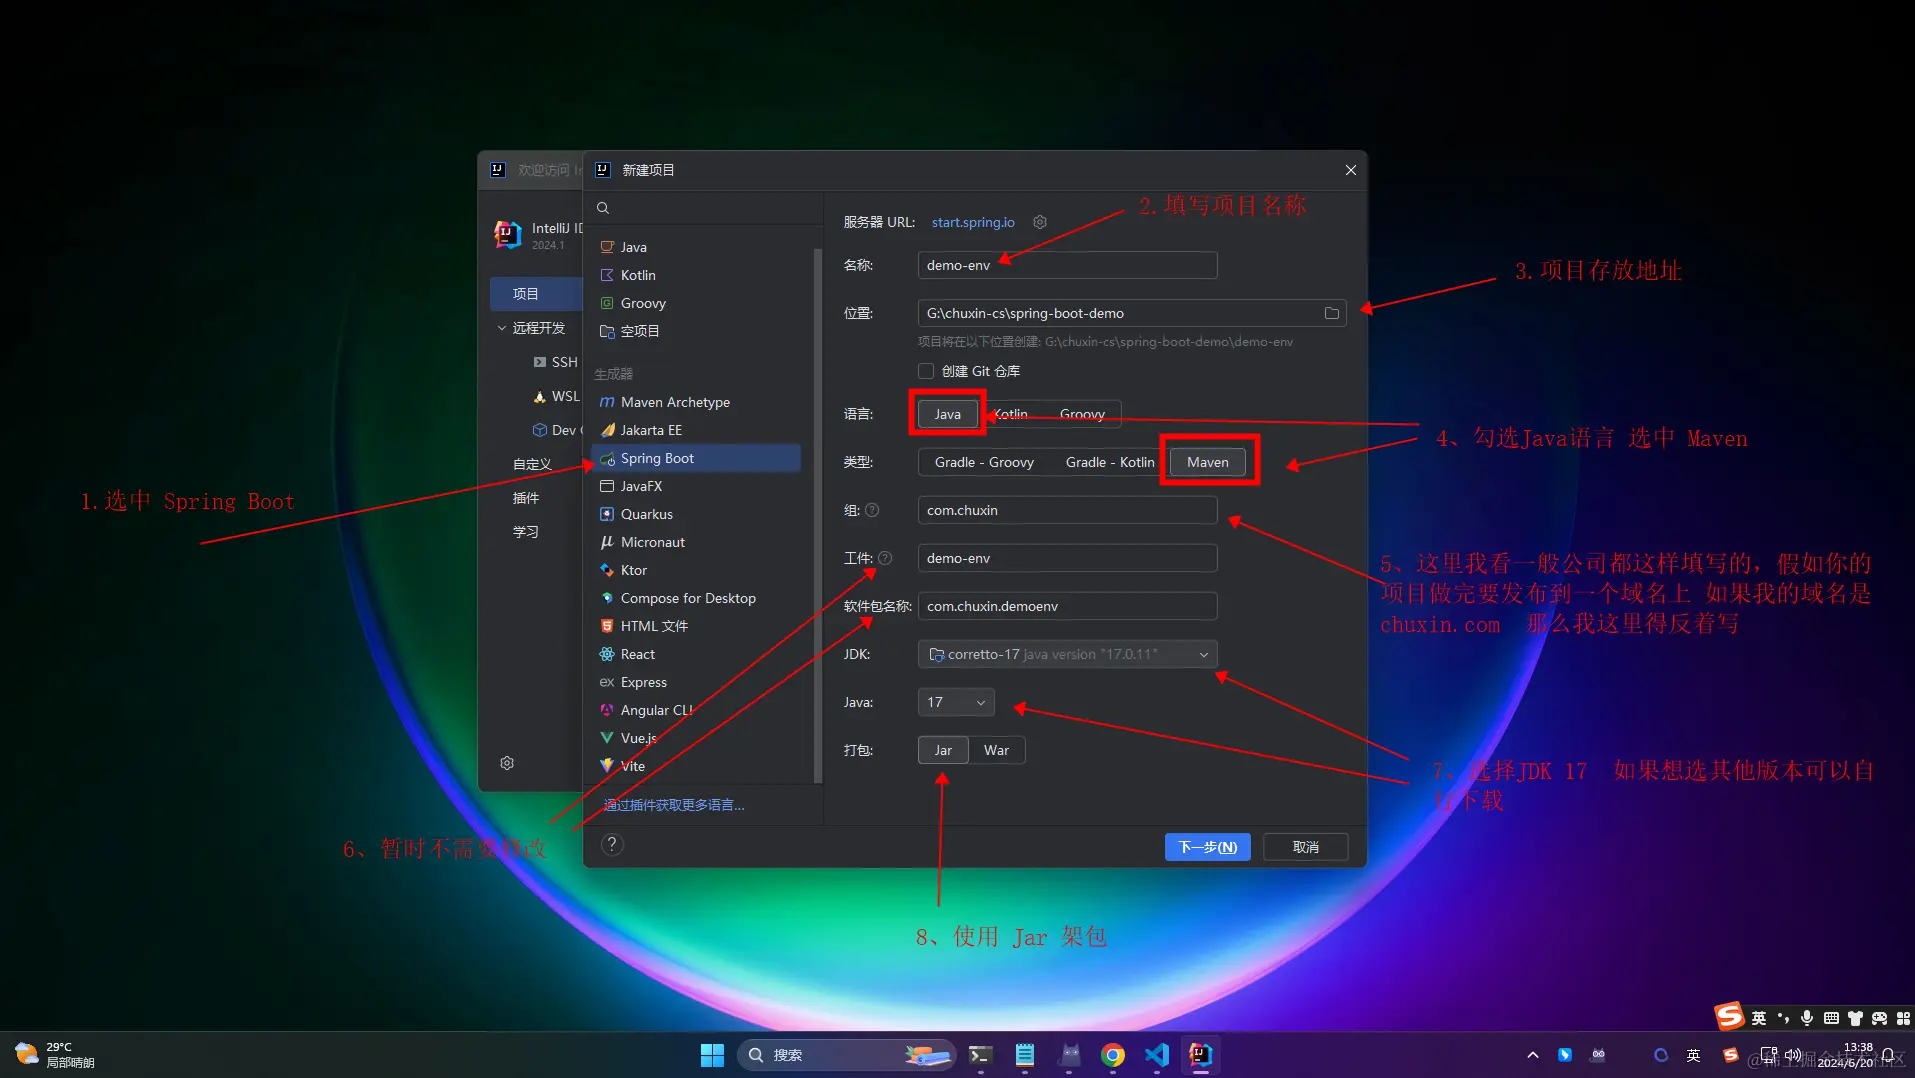Open weather widget on taskbar

[x=56, y=1055]
